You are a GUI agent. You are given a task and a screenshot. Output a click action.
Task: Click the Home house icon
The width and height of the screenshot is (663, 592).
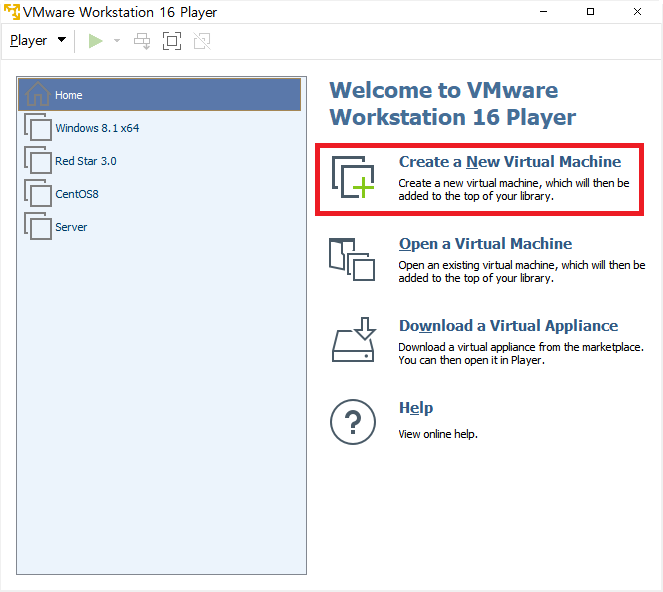tap(38, 94)
